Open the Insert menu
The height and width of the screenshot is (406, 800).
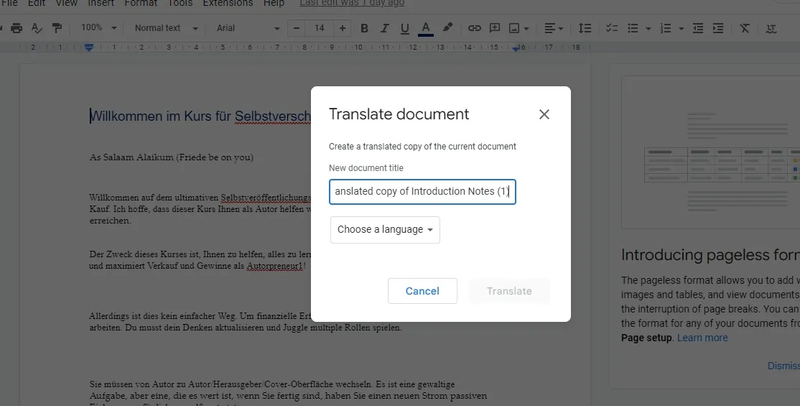pos(101,3)
